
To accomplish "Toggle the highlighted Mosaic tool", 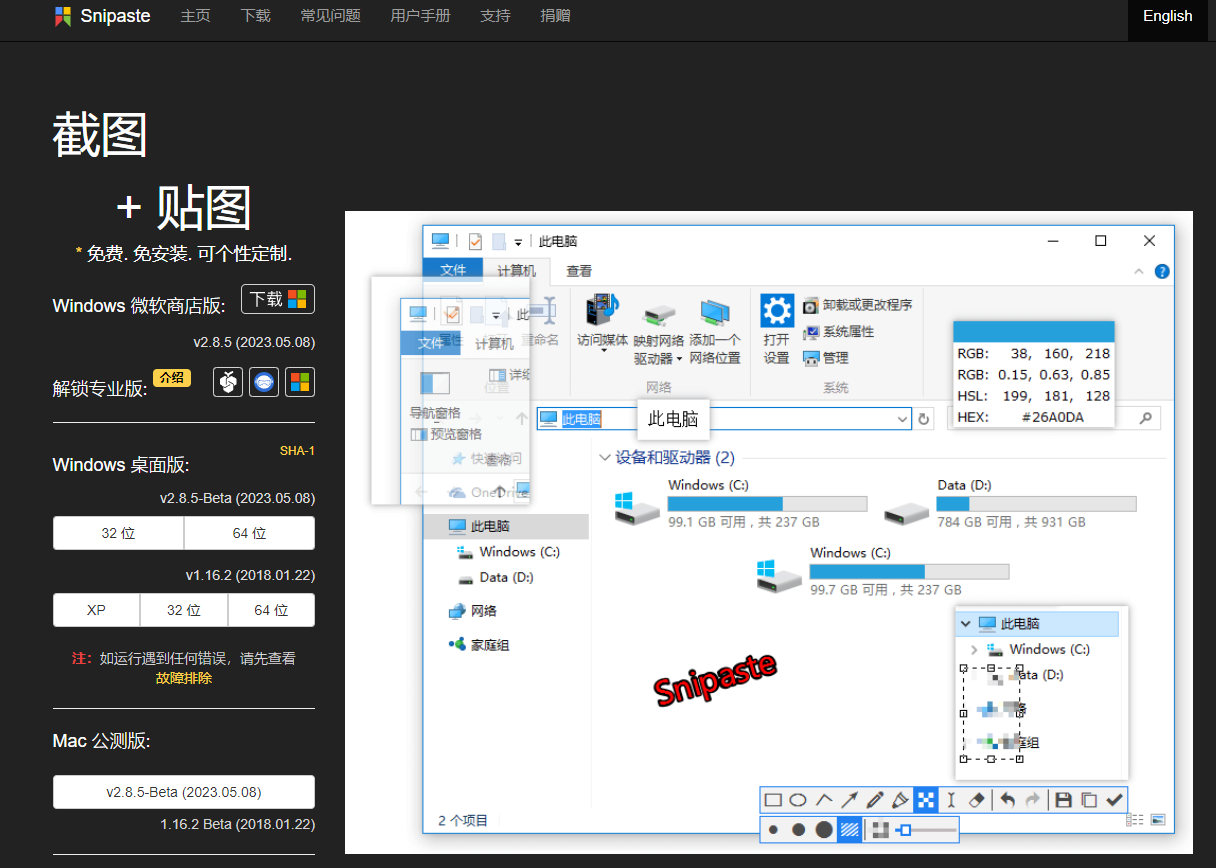I will point(926,800).
